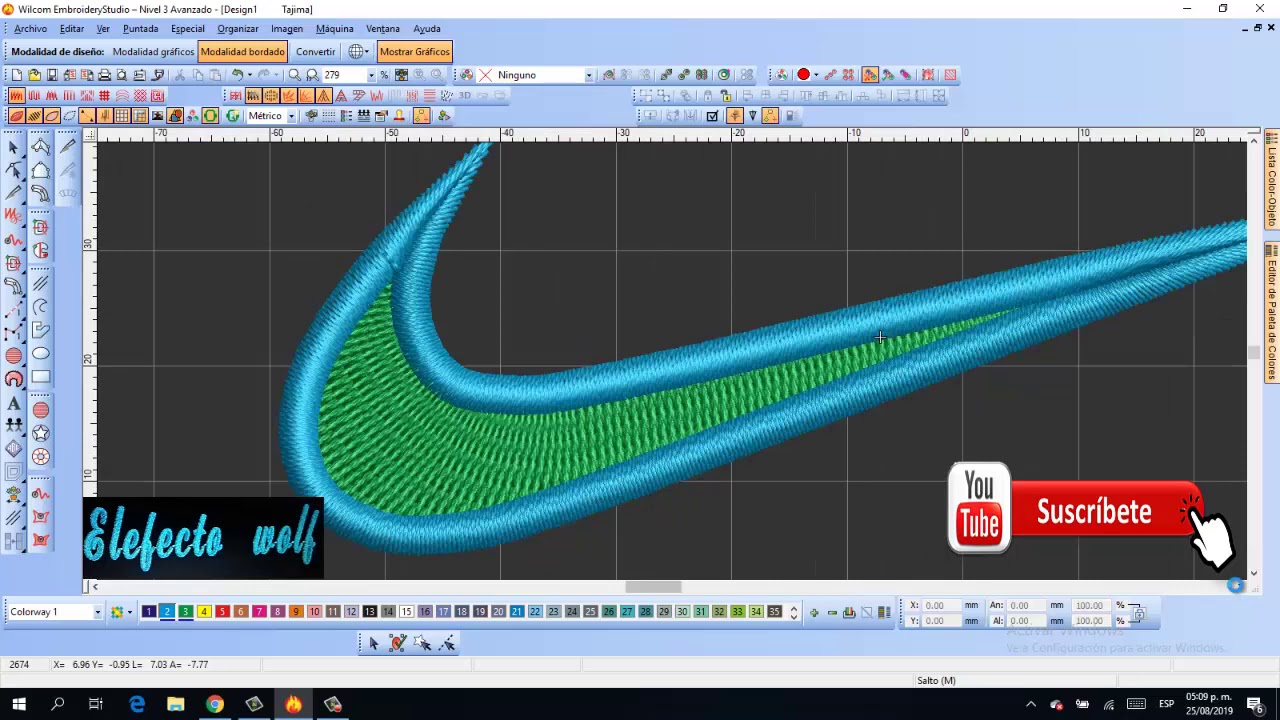Open the zoom factor dropdown arrow
This screenshot has width=1280, height=720.
click(x=371, y=75)
